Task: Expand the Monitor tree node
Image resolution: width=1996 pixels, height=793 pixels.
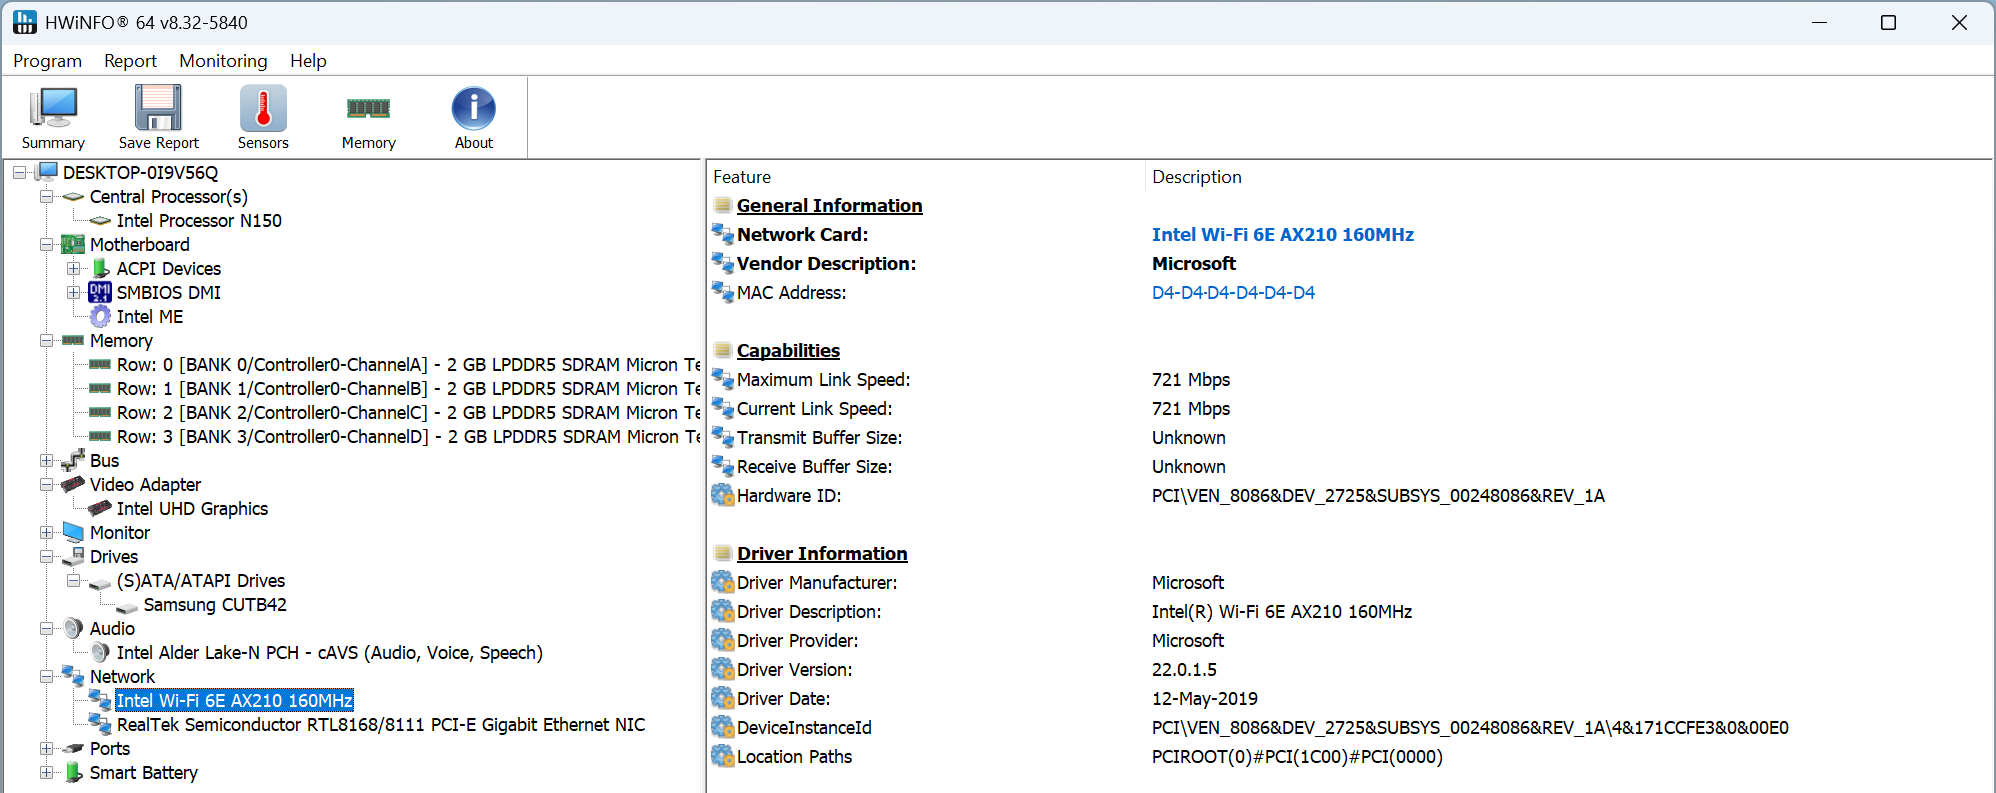Action: pos(46,532)
